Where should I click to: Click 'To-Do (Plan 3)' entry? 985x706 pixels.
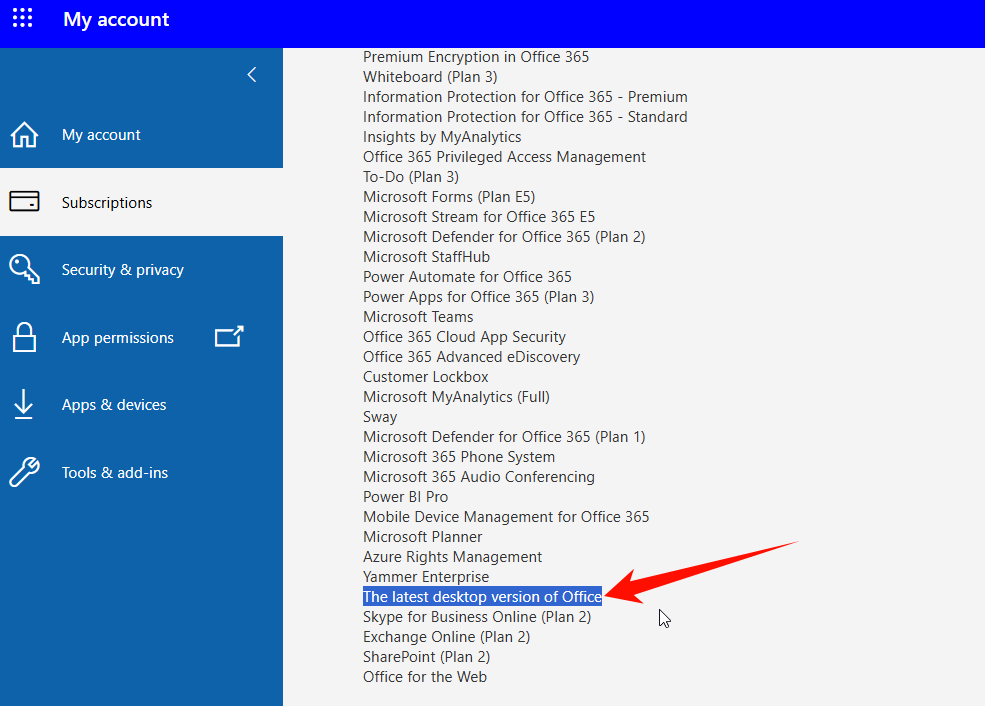tap(411, 177)
